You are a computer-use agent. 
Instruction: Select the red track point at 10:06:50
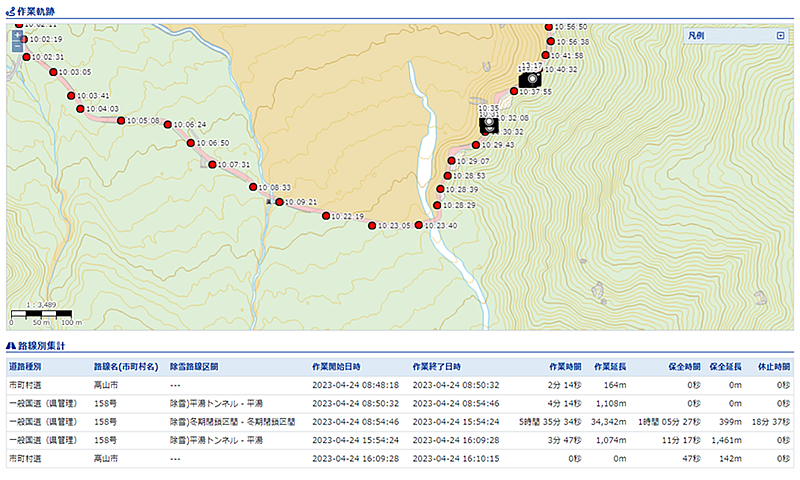click(190, 143)
